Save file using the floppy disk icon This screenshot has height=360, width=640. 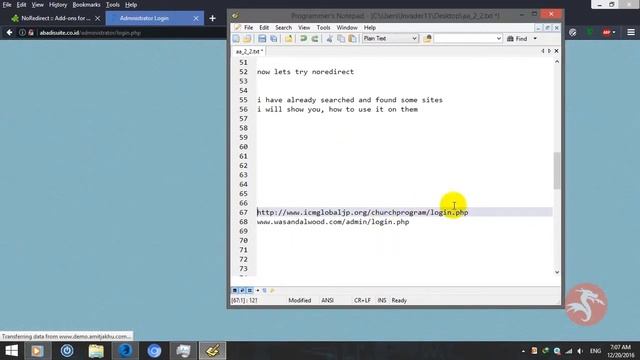click(x=262, y=38)
